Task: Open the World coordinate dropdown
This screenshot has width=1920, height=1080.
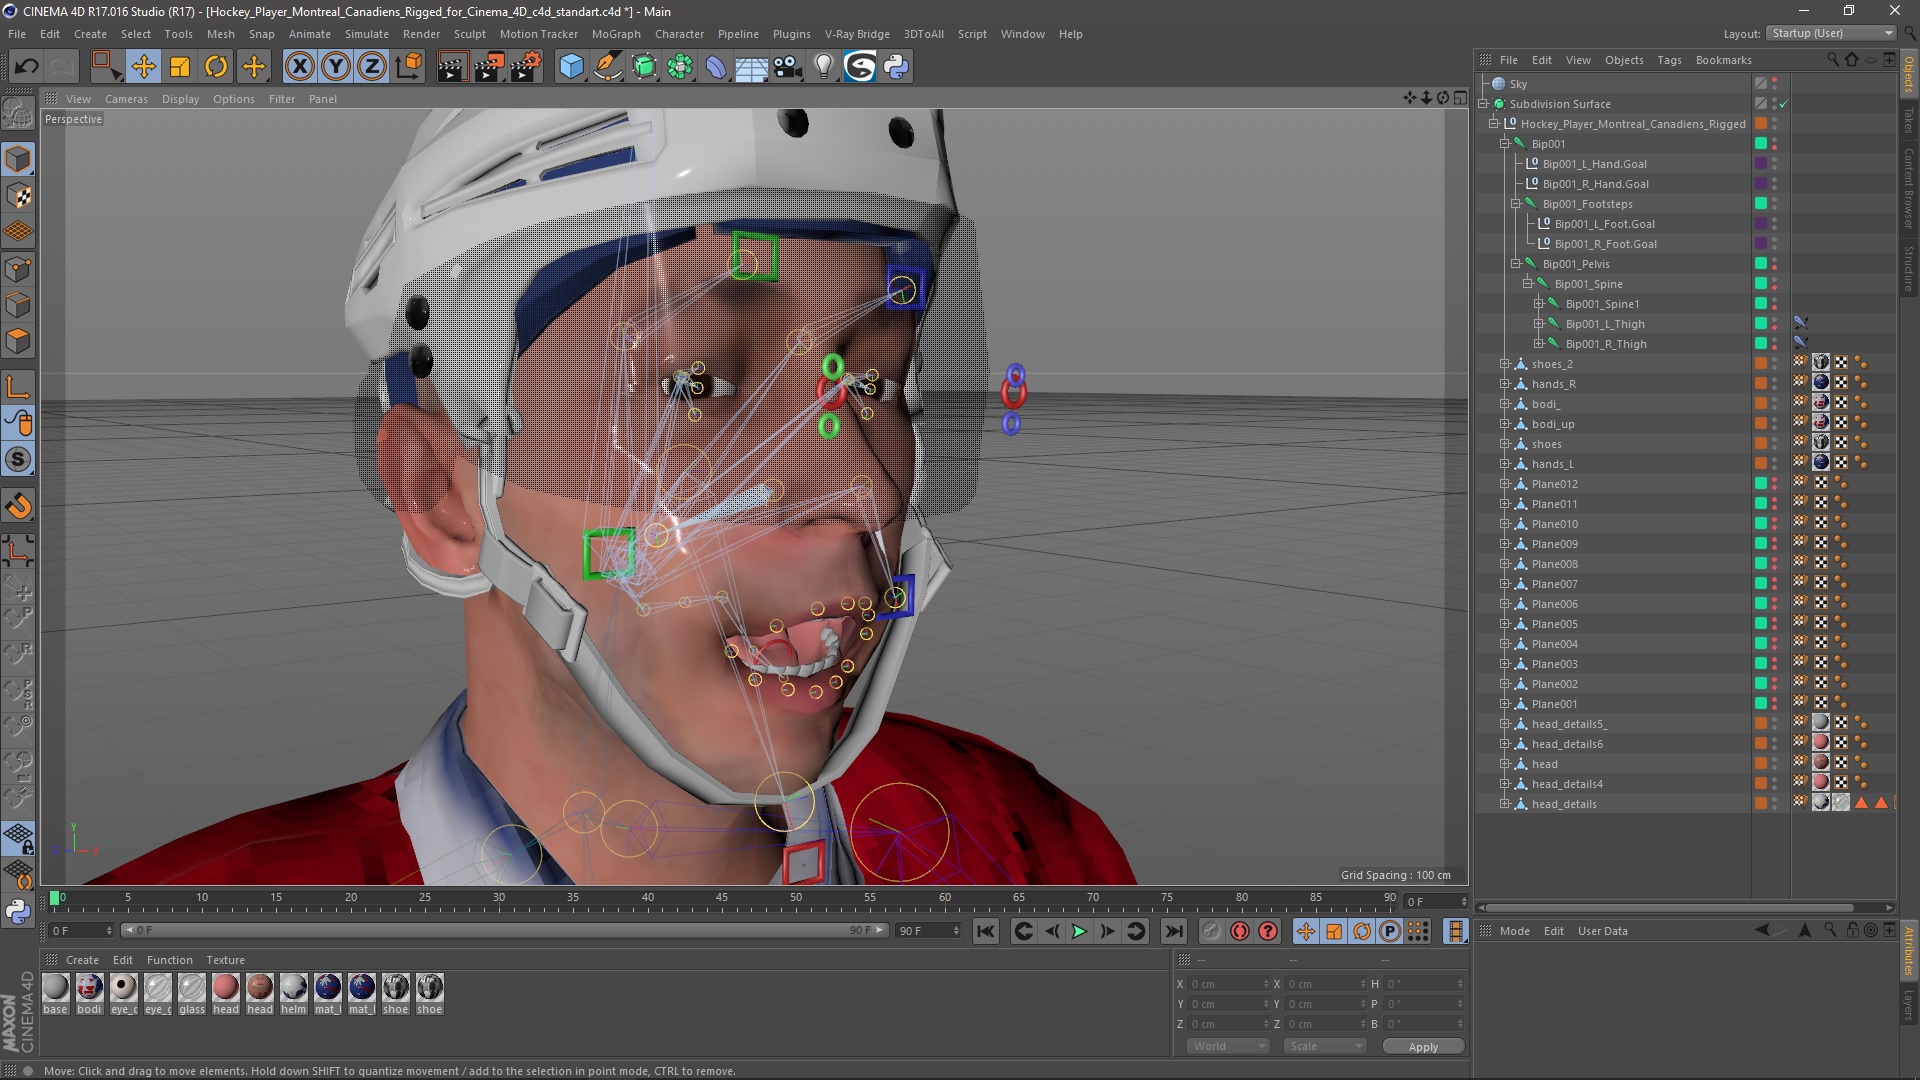Action: coord(1227,1046)
